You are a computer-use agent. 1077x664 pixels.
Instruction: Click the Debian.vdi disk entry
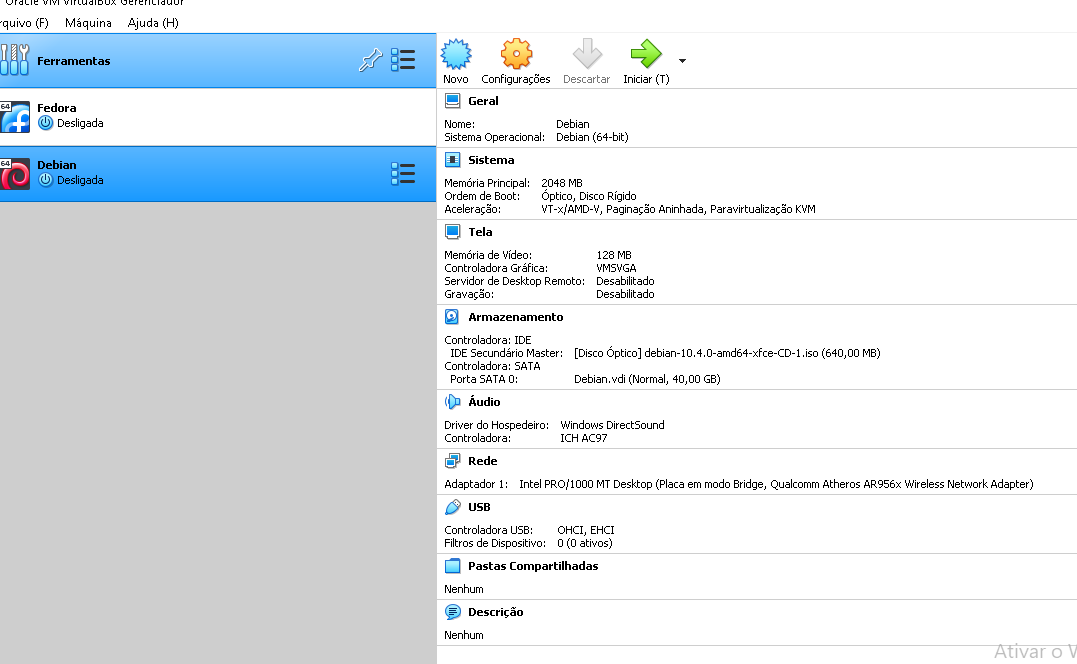pyautogui.click(x=647, y=379)
